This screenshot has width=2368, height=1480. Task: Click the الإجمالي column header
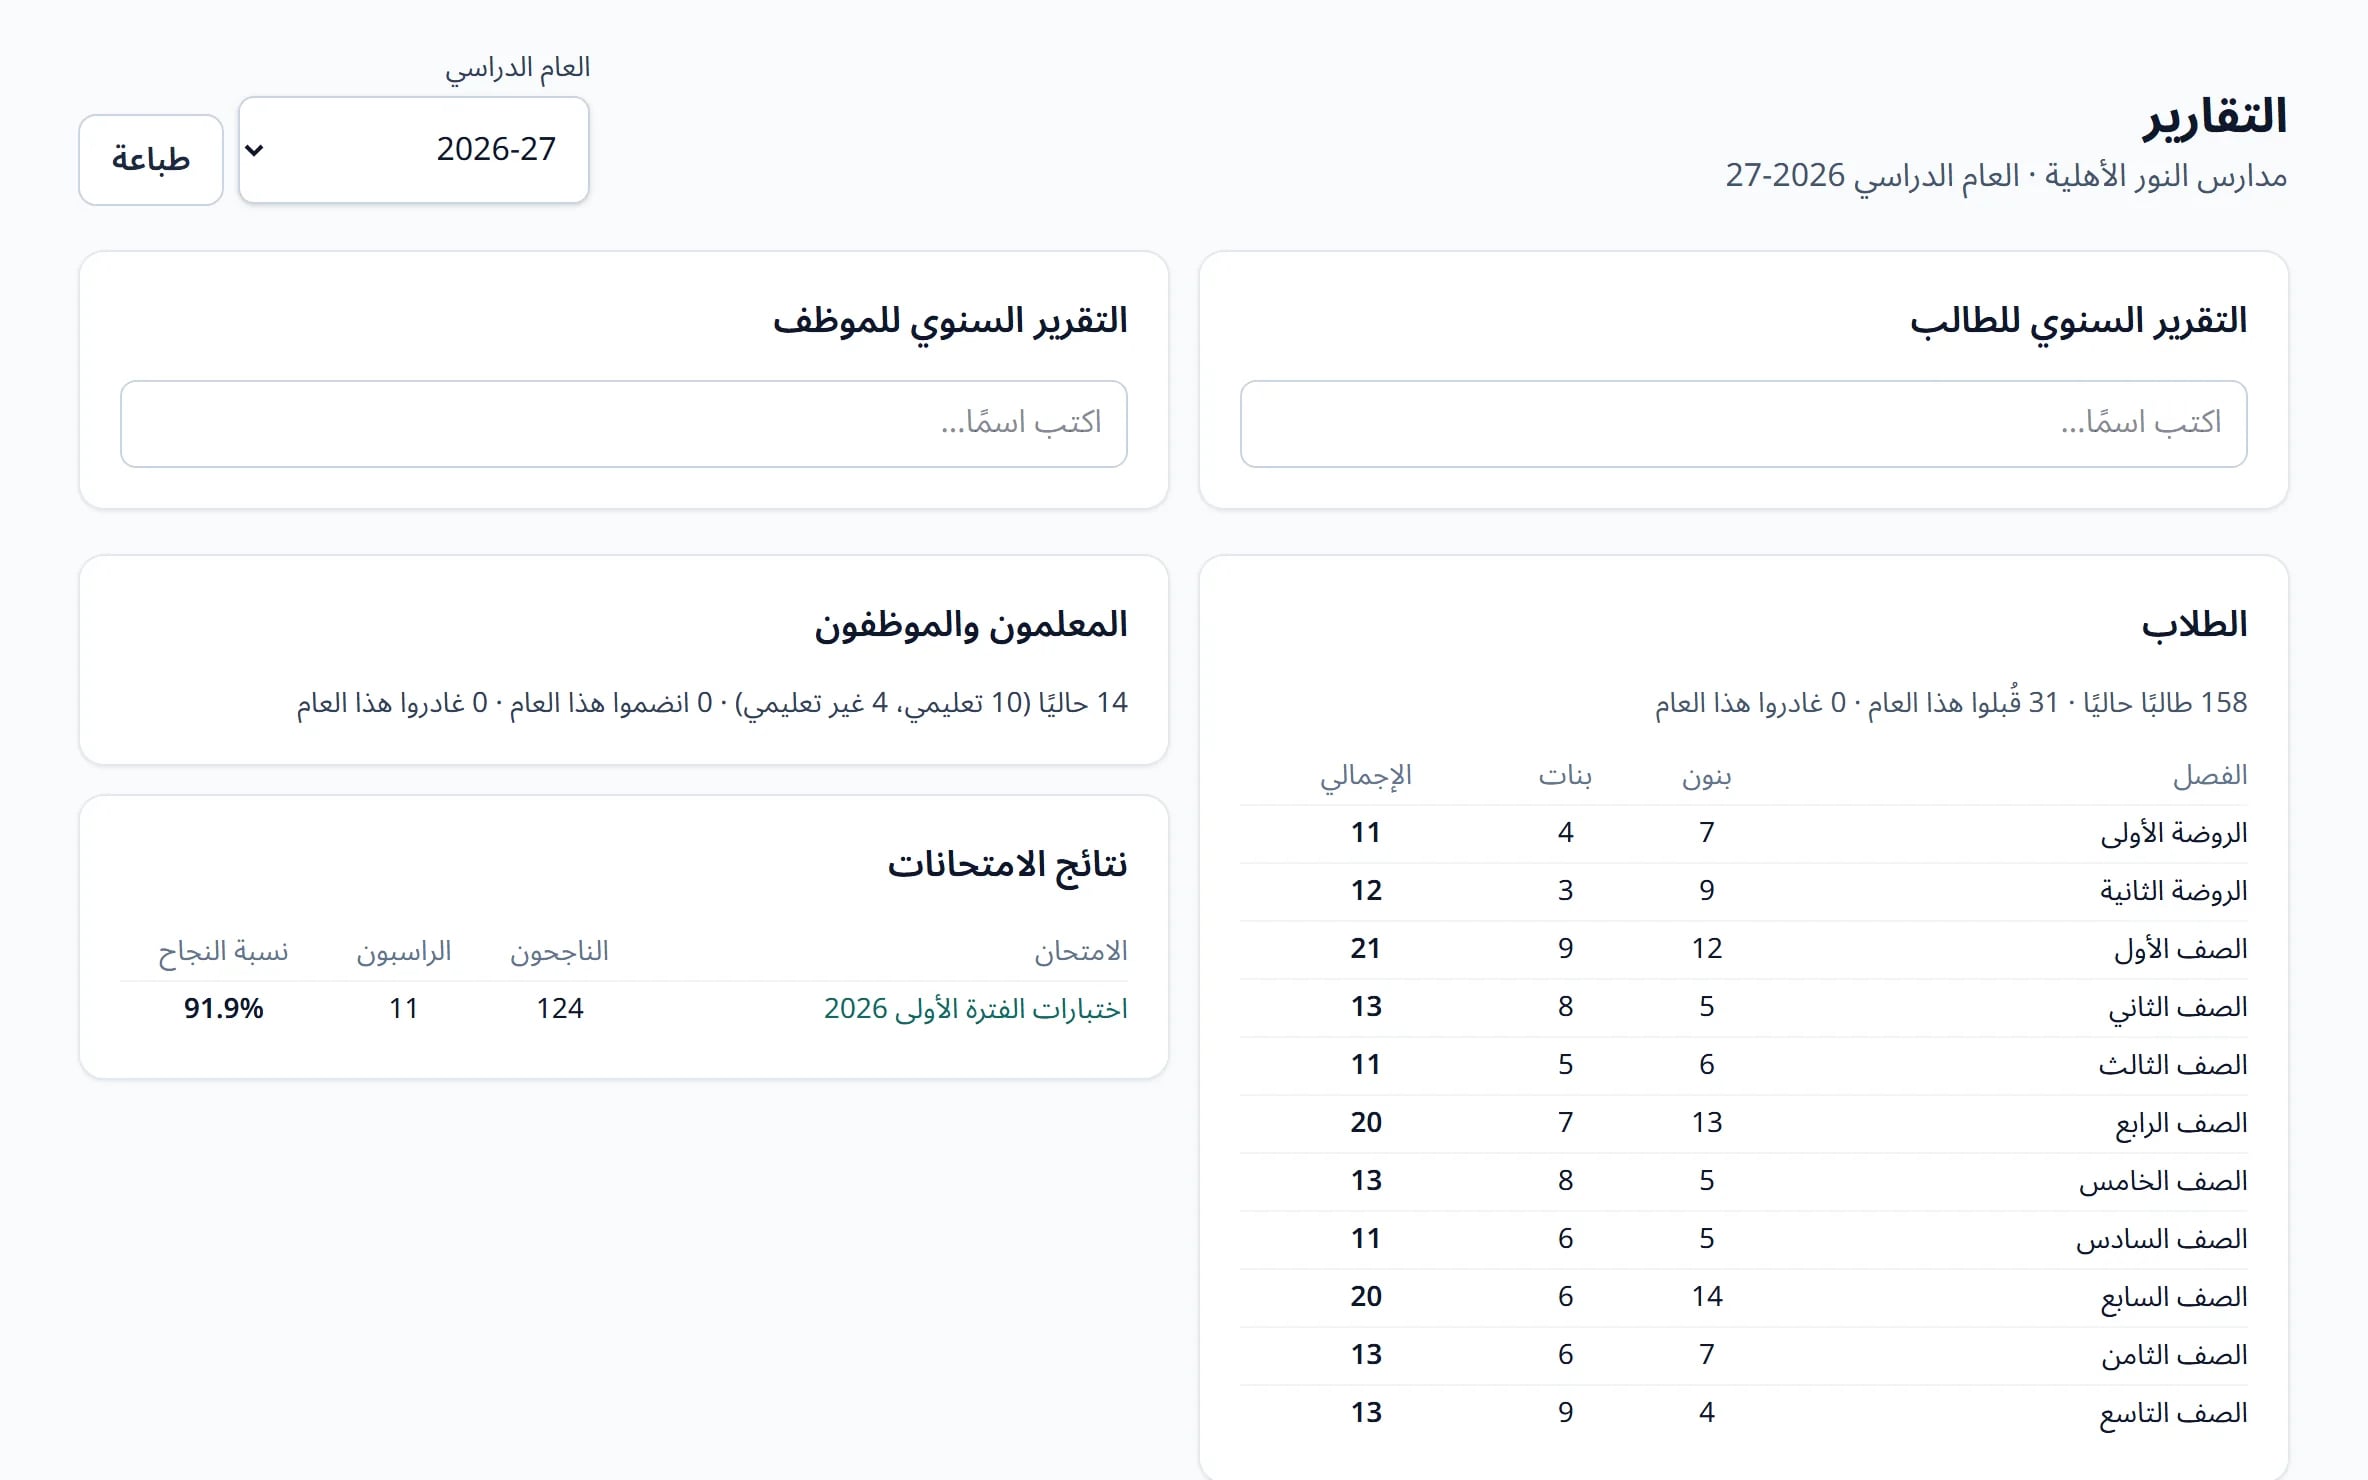click(x=1366, y=777)
